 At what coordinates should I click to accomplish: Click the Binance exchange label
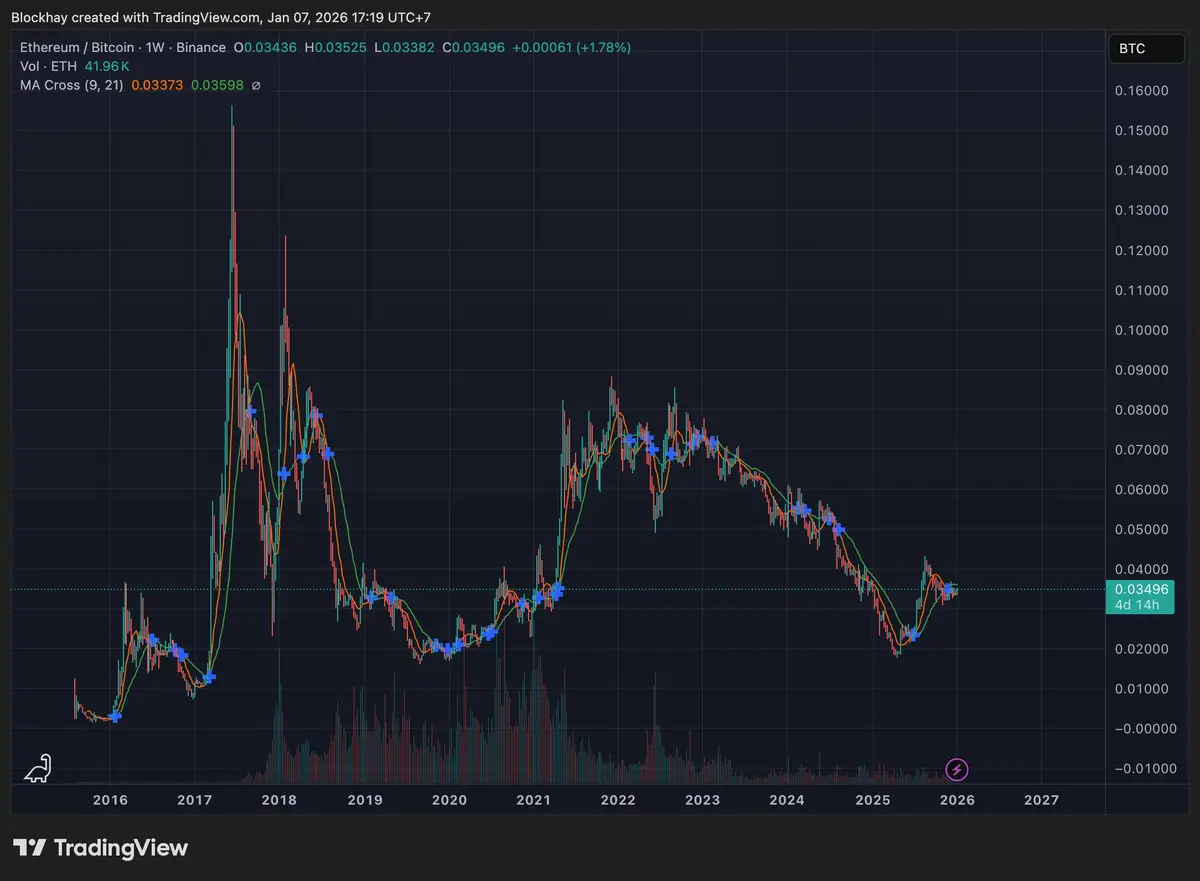coord(200,47)
